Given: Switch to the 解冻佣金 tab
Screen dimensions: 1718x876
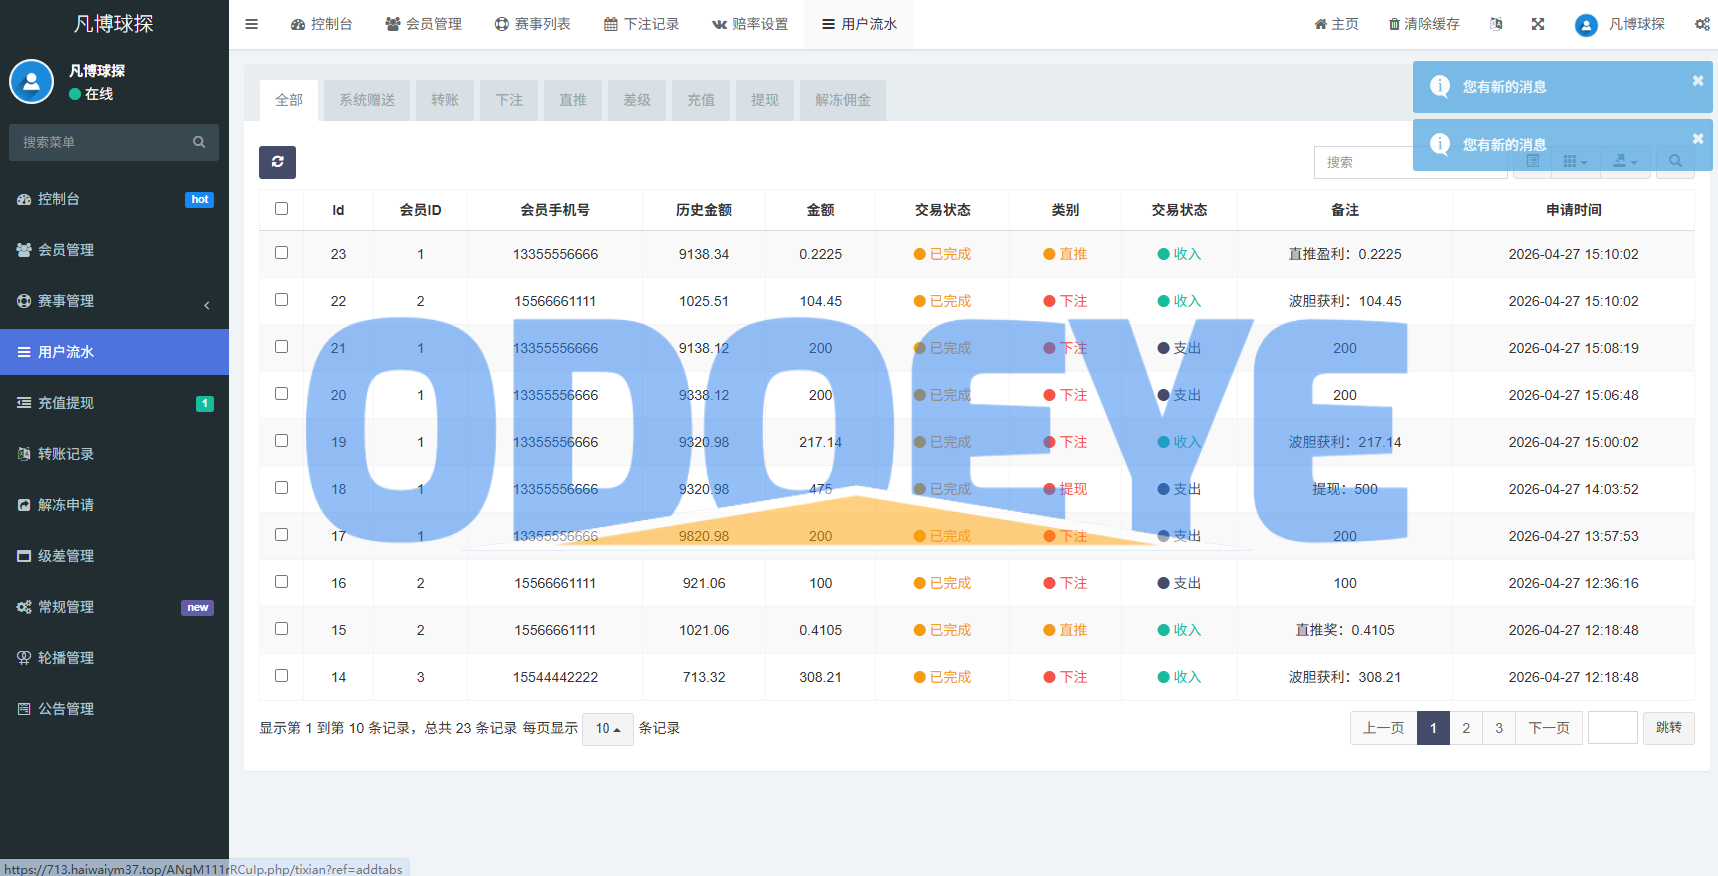Looking at the screenshot, I should (x=843, y=100).
